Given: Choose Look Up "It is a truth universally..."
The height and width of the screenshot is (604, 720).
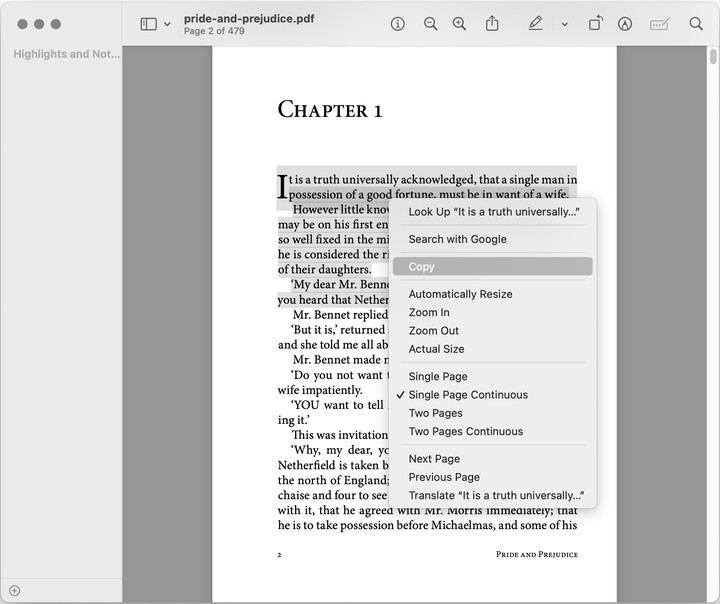Looking at the screenshot, I should [x=494, y=212].
